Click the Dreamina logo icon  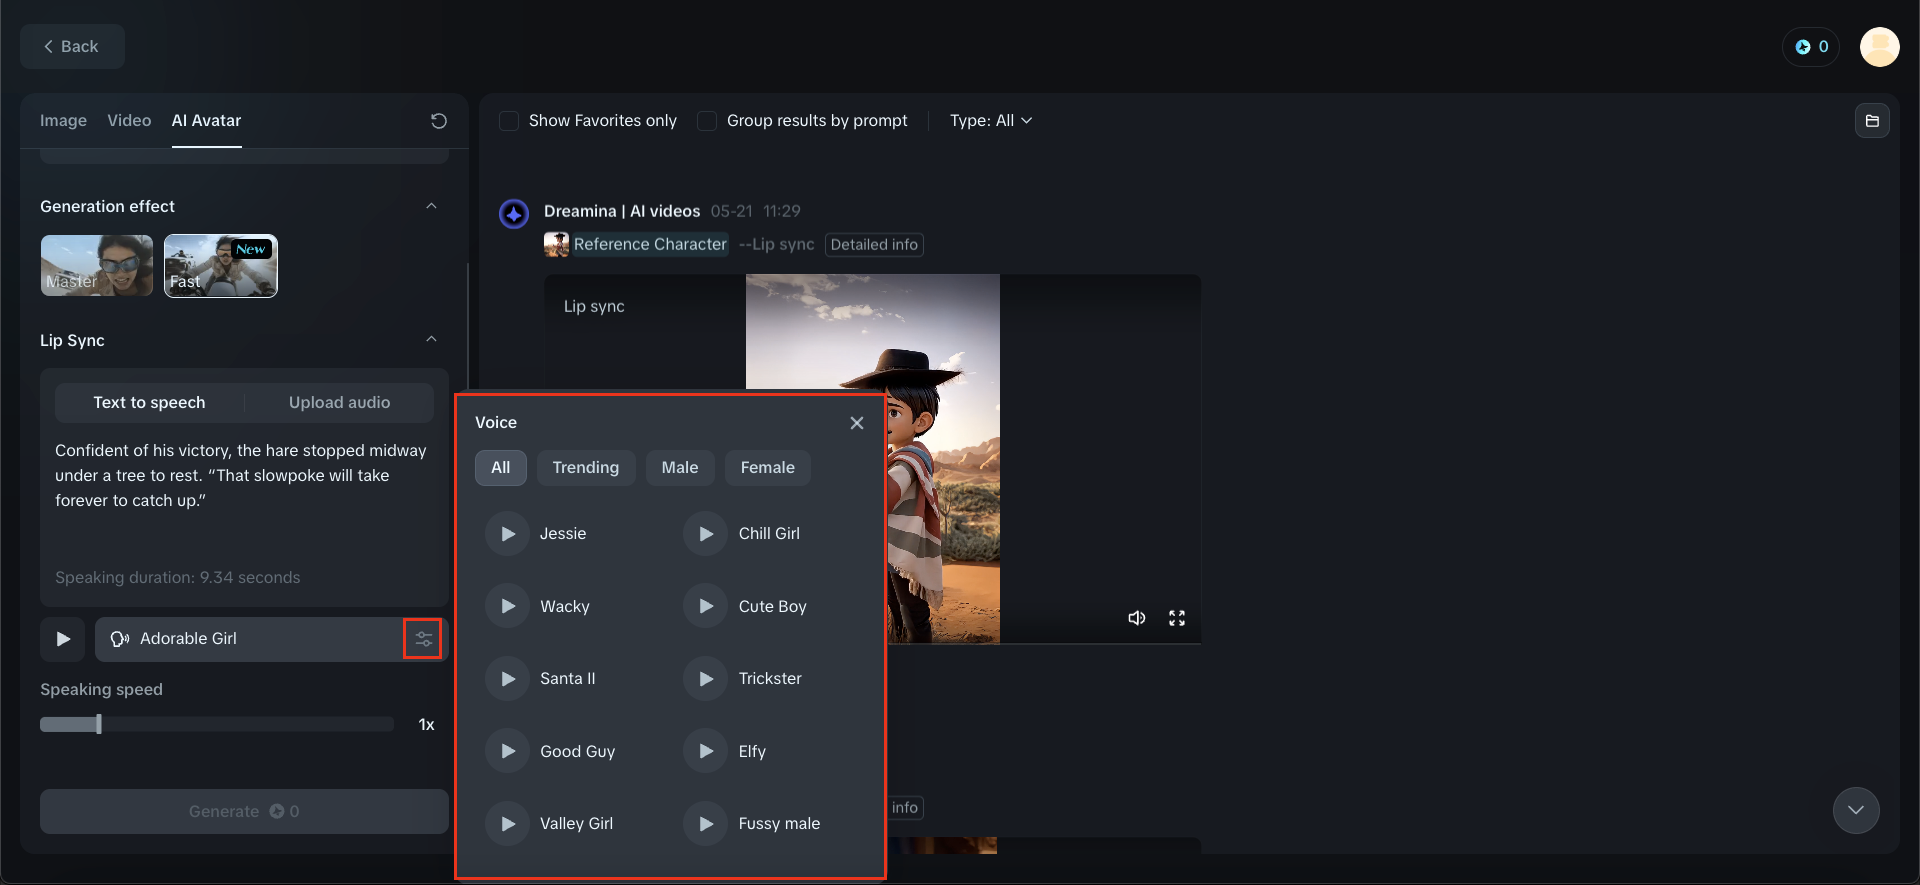tap(514, 213)
